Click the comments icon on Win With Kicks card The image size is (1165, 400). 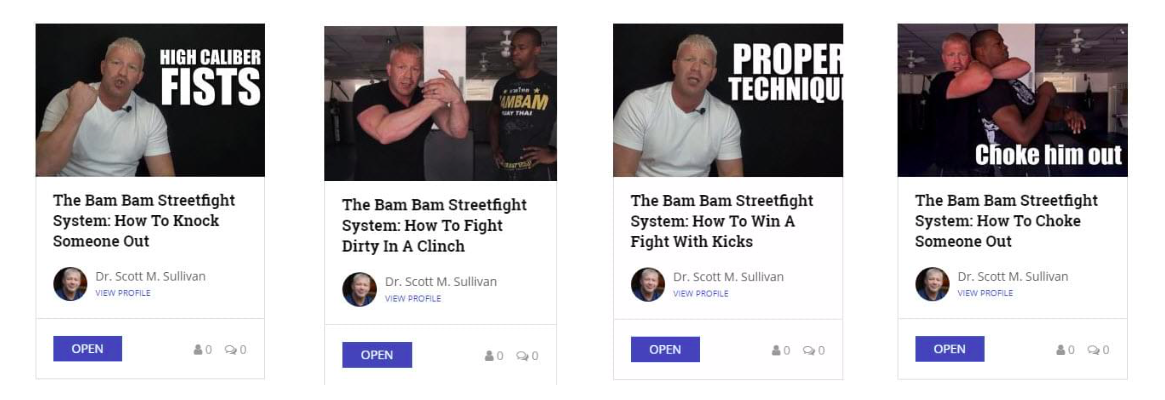808,350
